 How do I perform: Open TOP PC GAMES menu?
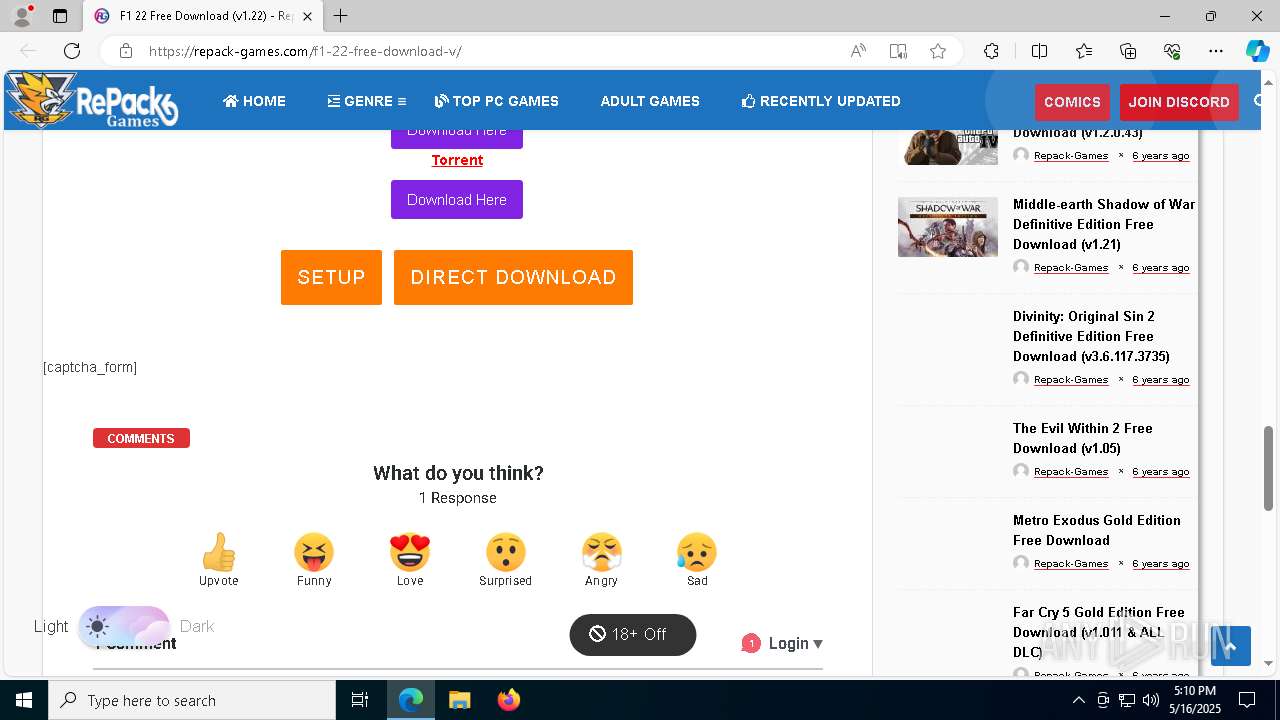click(x=496, y=101)
